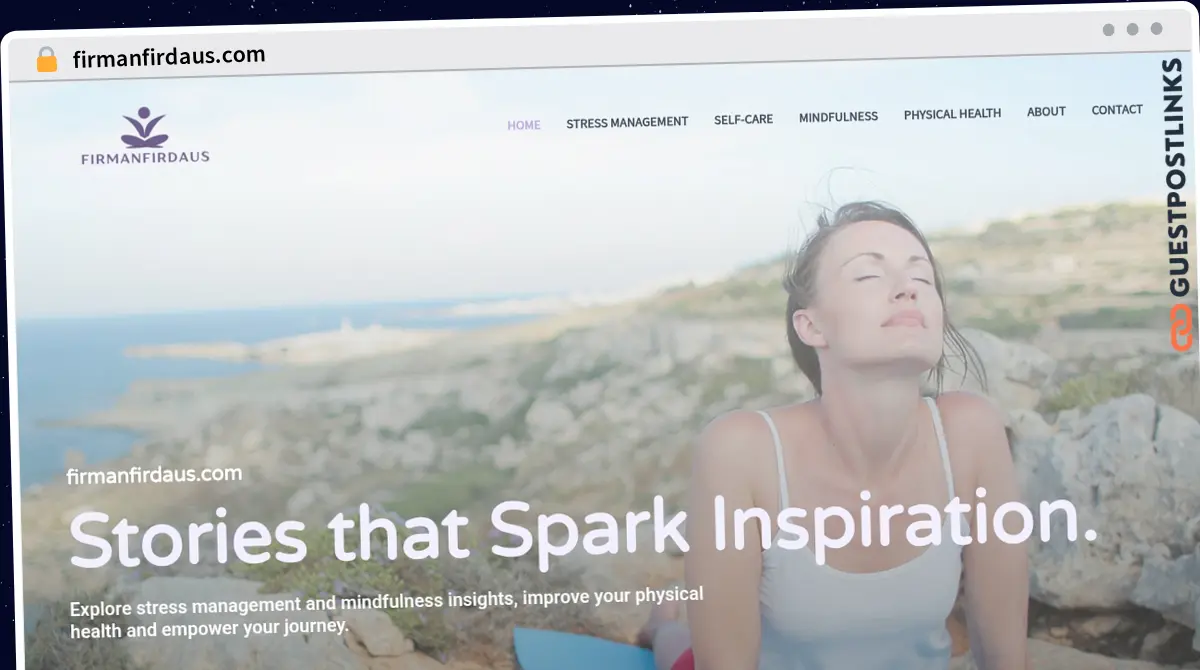Viewport: 1200px width, 670px height.
Task: Click the FIRMANFIRDAUS logo text
Action: tap(145, 157)
